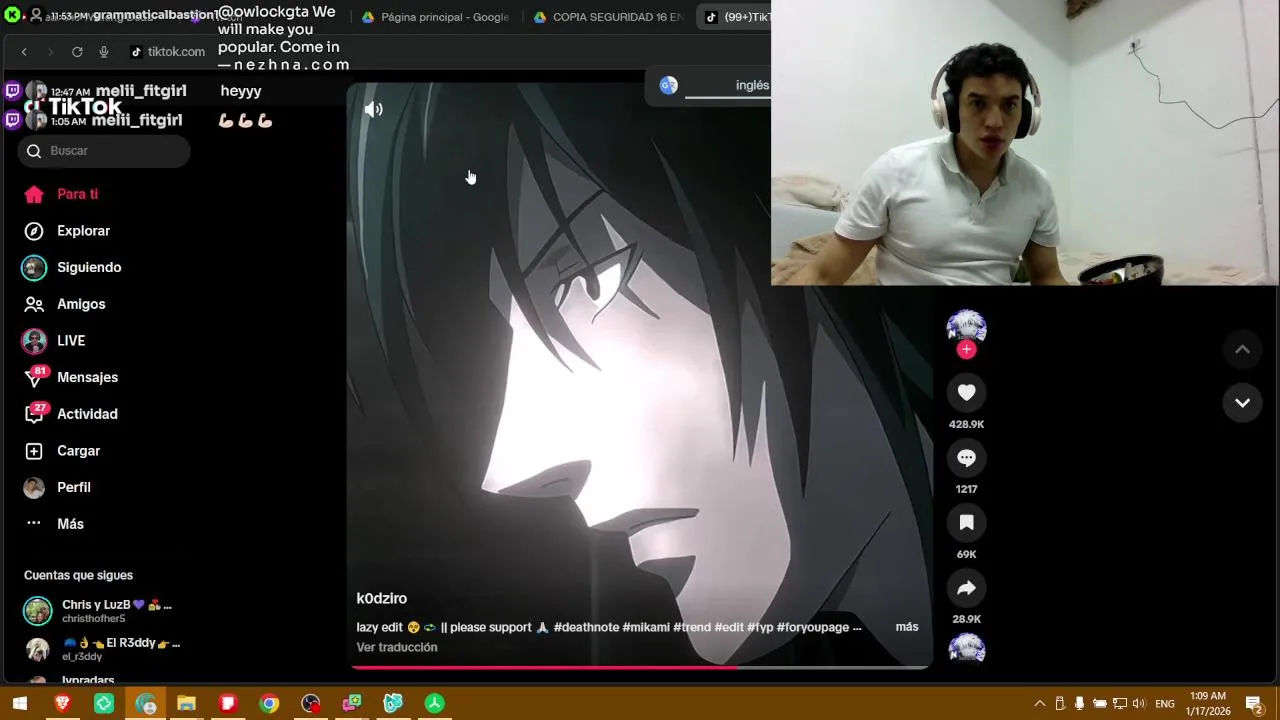This screenshot has width=1280, height=720.
Task: Switch to the COPIA SEGURIDAD 16 tab
Action: 608,17
